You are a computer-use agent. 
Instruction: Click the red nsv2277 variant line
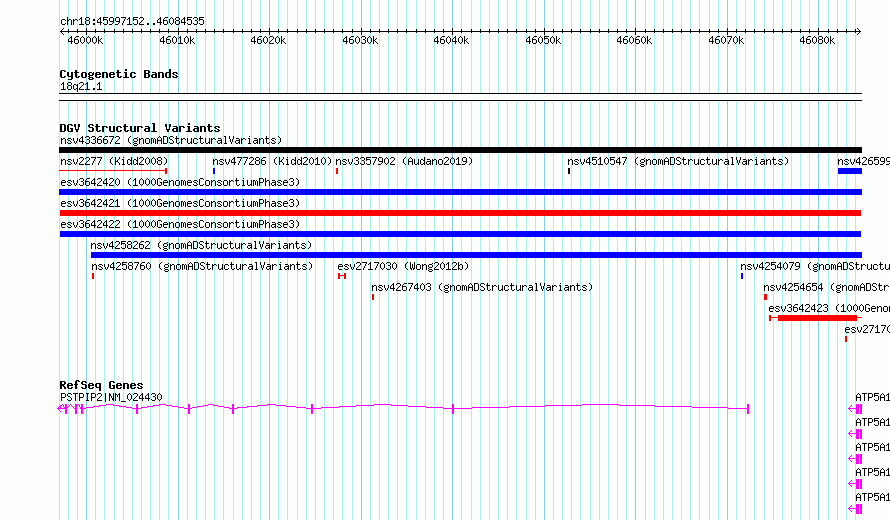pos(113,171)
